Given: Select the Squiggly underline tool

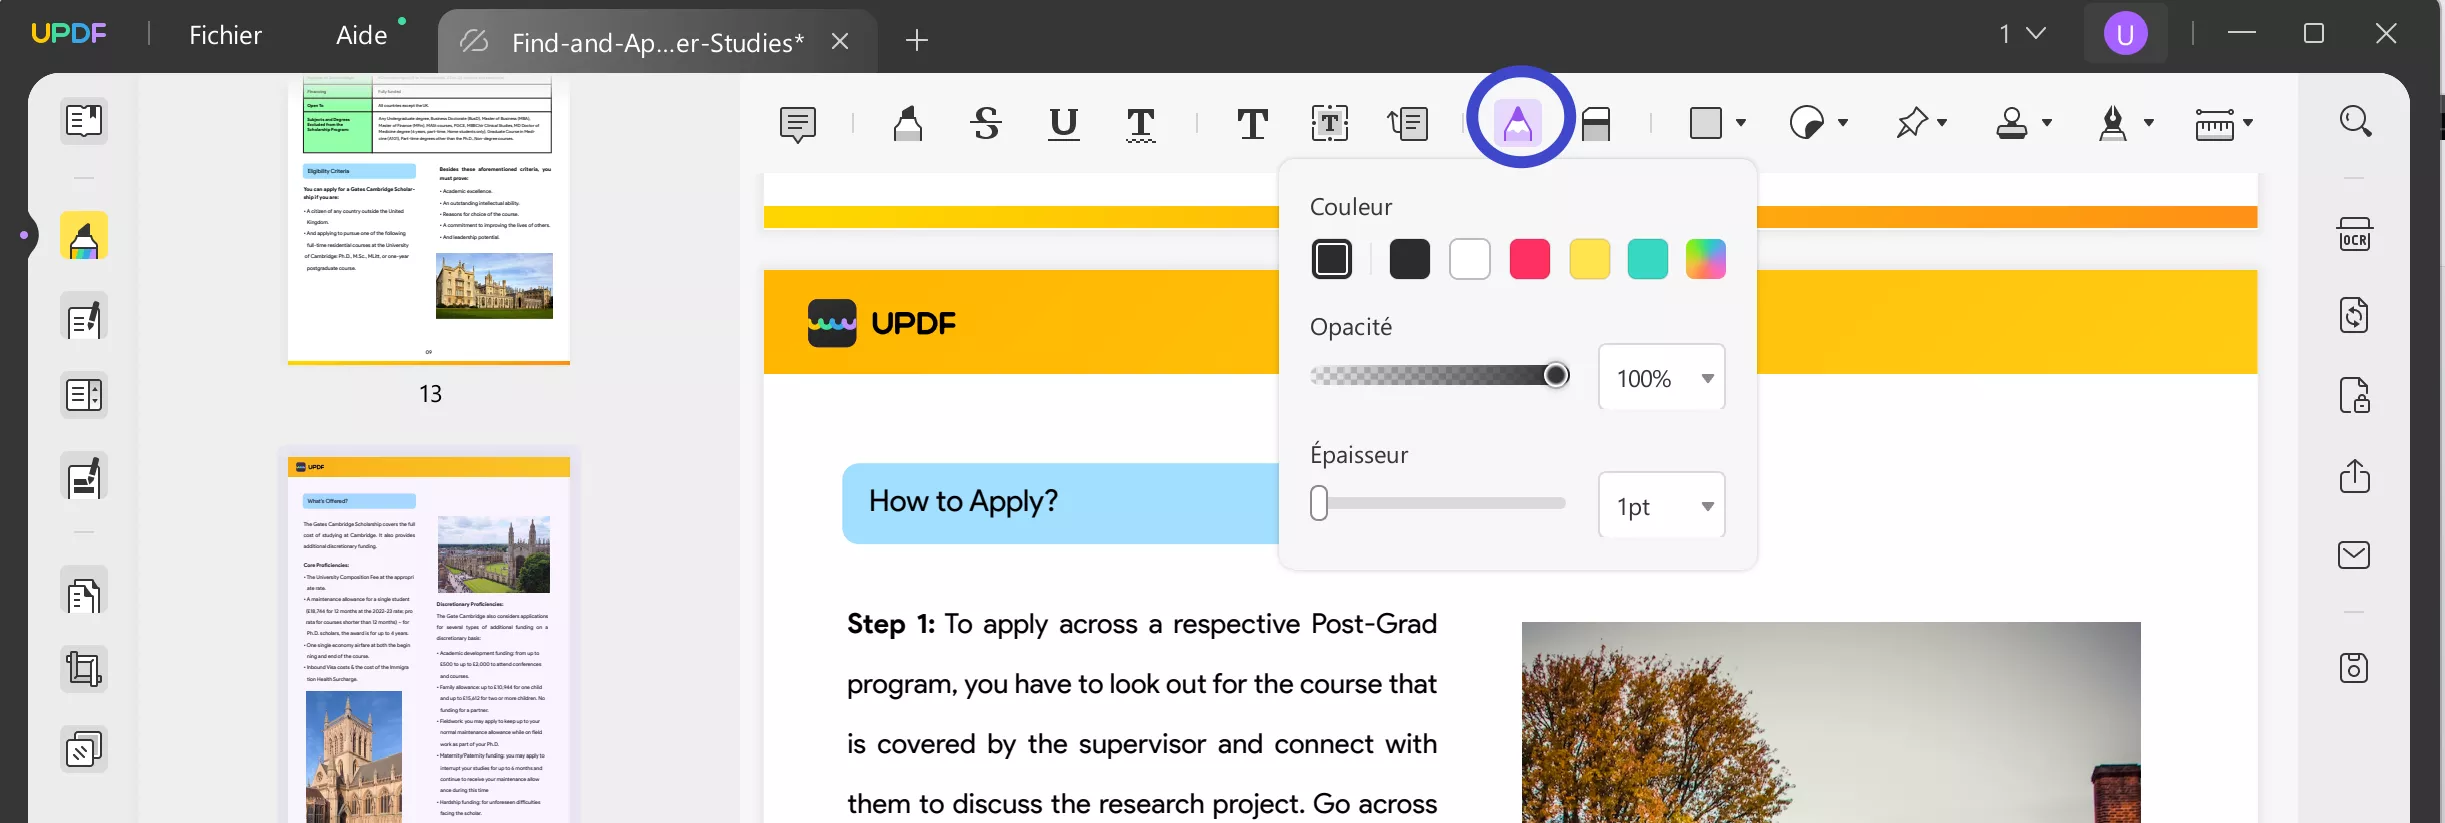Looking at the screenshot, I should [1141, 124].
